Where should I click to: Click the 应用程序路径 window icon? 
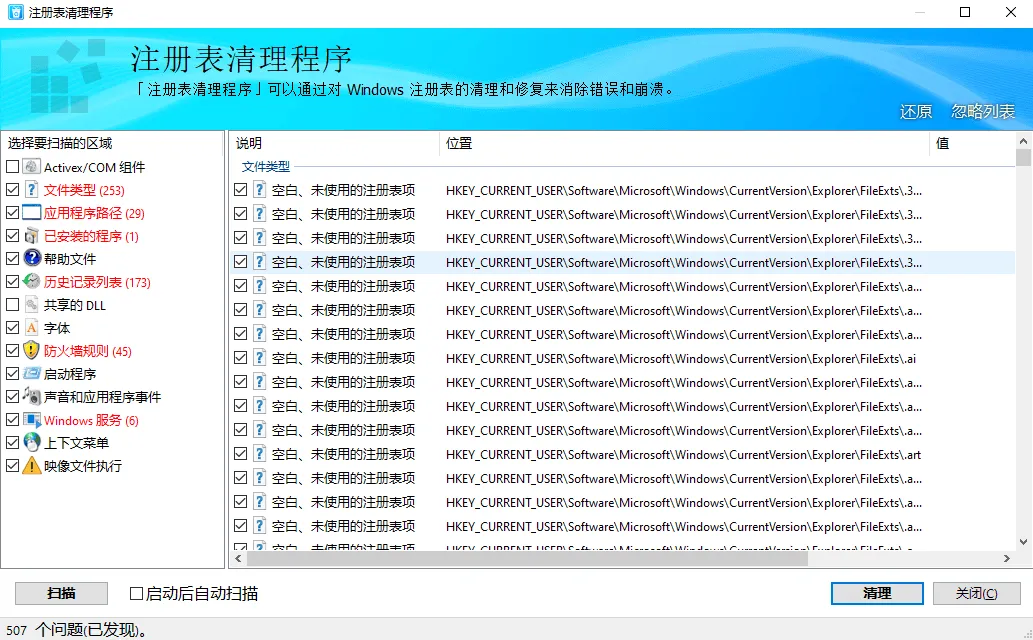coord(32,212)
